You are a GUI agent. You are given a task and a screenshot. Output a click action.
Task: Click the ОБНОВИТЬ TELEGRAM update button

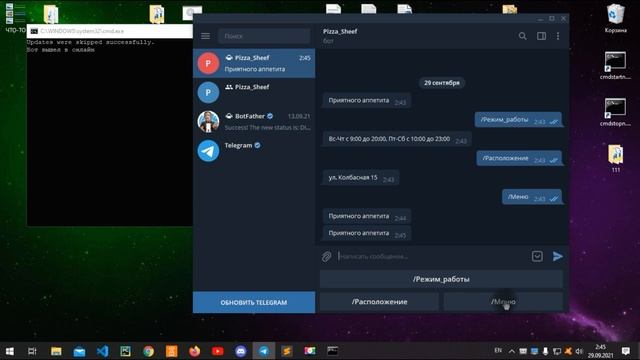(254, 302)
